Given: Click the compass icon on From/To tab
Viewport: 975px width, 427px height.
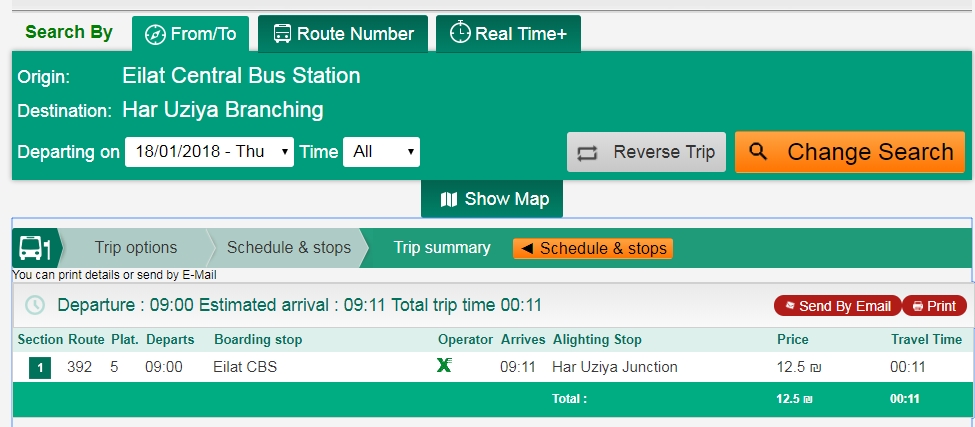Looking at the screenshot, I should (x=155, y=34).
